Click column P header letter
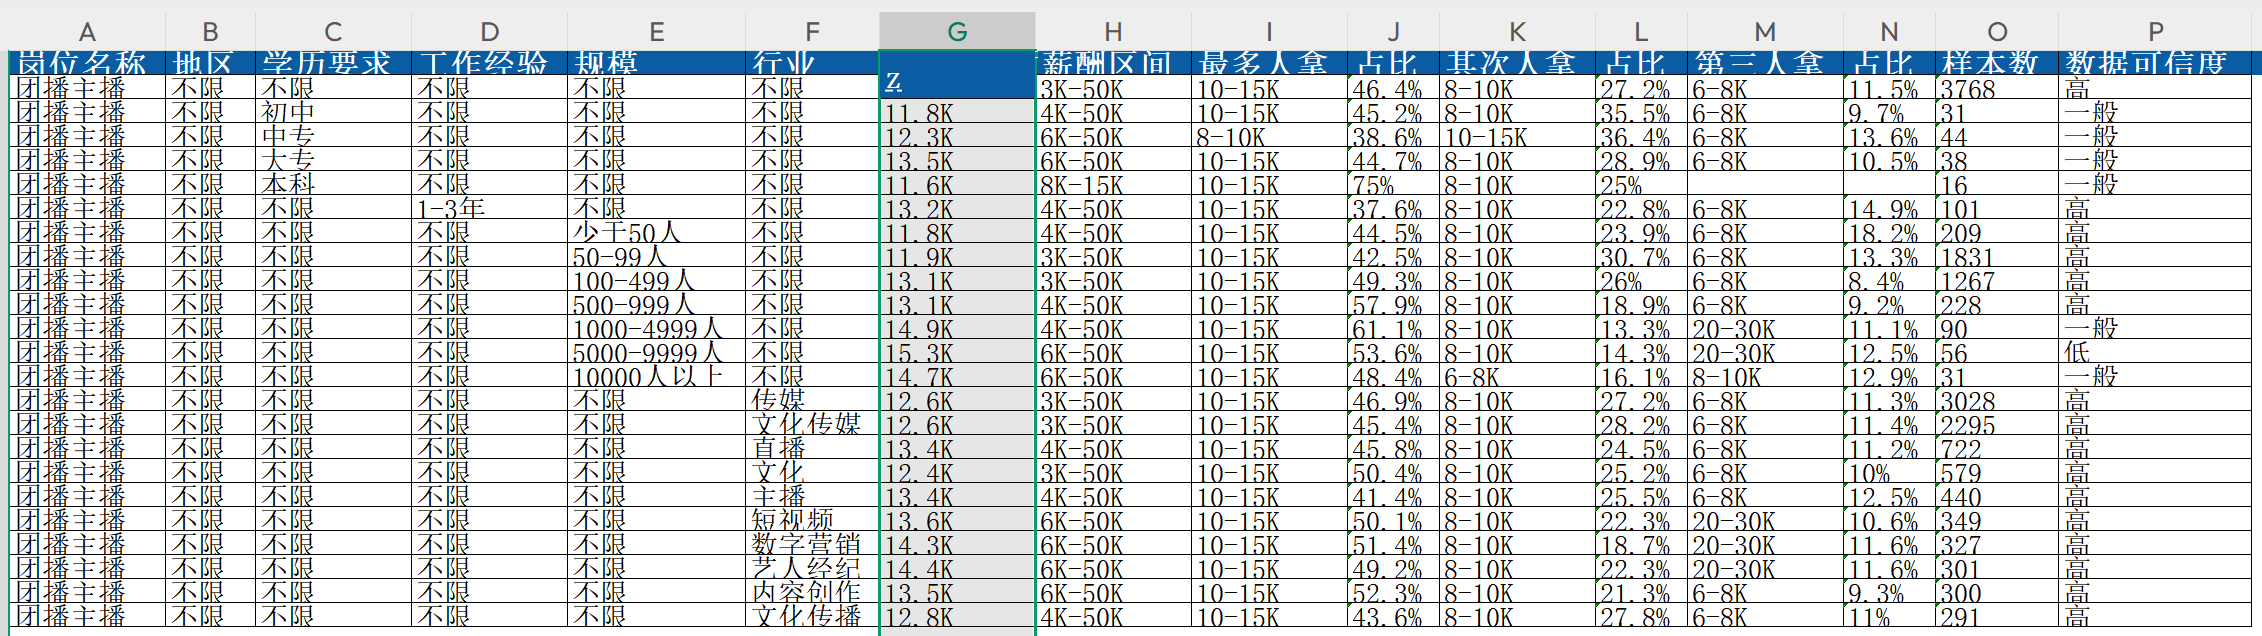Screen dimensions: 2262x636 click(x=2156, y=32)
